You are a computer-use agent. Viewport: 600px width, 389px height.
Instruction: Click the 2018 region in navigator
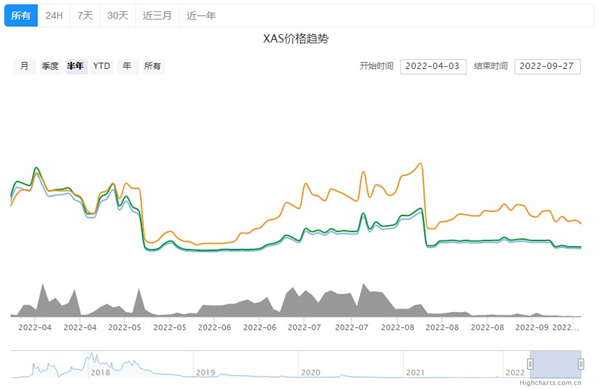point(100,372)
